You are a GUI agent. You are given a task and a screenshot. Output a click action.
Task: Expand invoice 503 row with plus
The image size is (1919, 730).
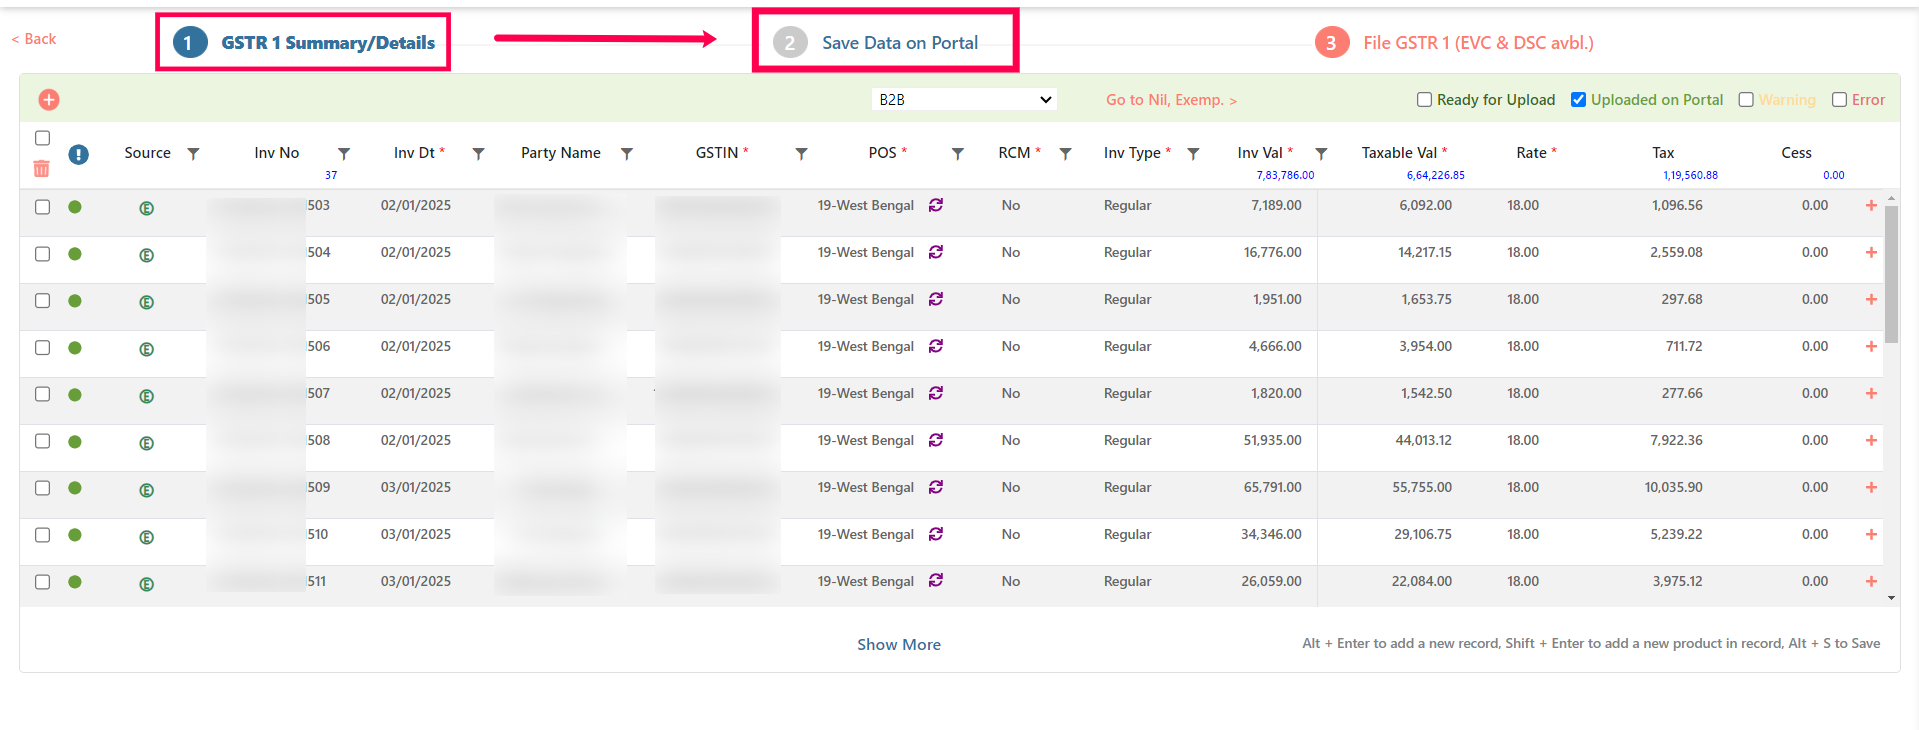(1871, 205)
